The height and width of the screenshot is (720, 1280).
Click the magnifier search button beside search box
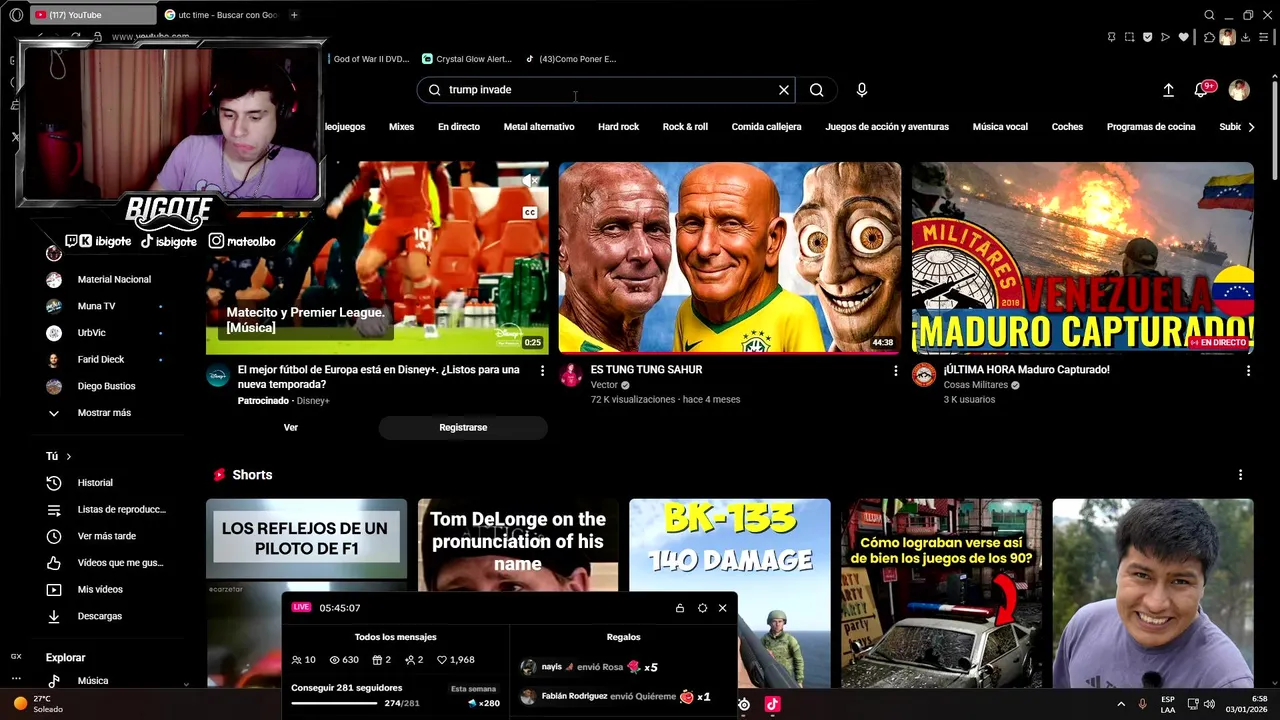pyautogui.click(x=817, y=90)
